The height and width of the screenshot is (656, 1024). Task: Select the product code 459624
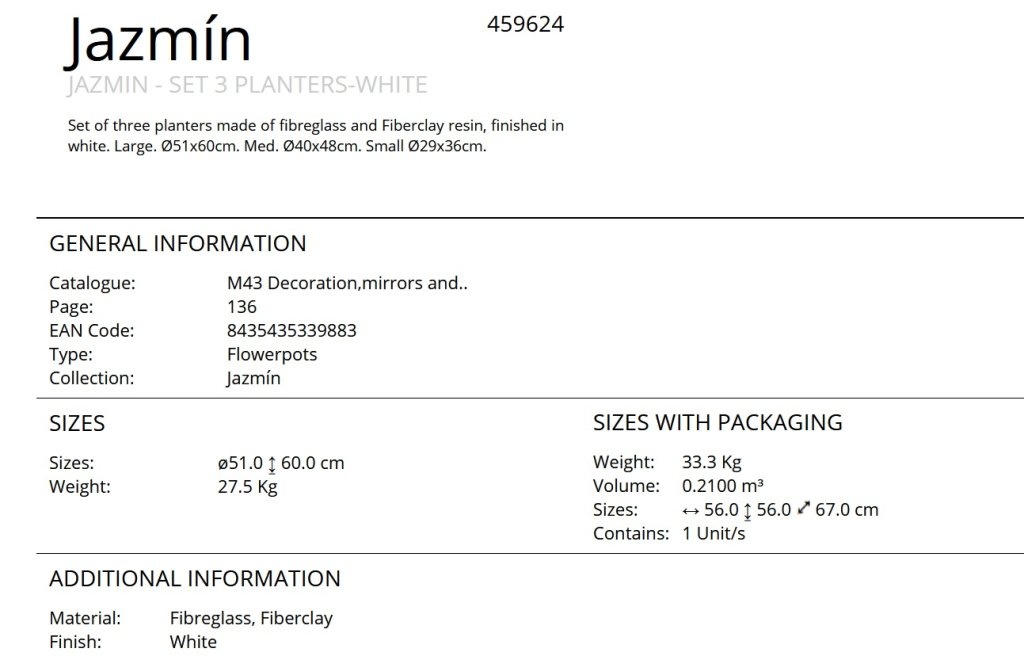click(525, 24)
